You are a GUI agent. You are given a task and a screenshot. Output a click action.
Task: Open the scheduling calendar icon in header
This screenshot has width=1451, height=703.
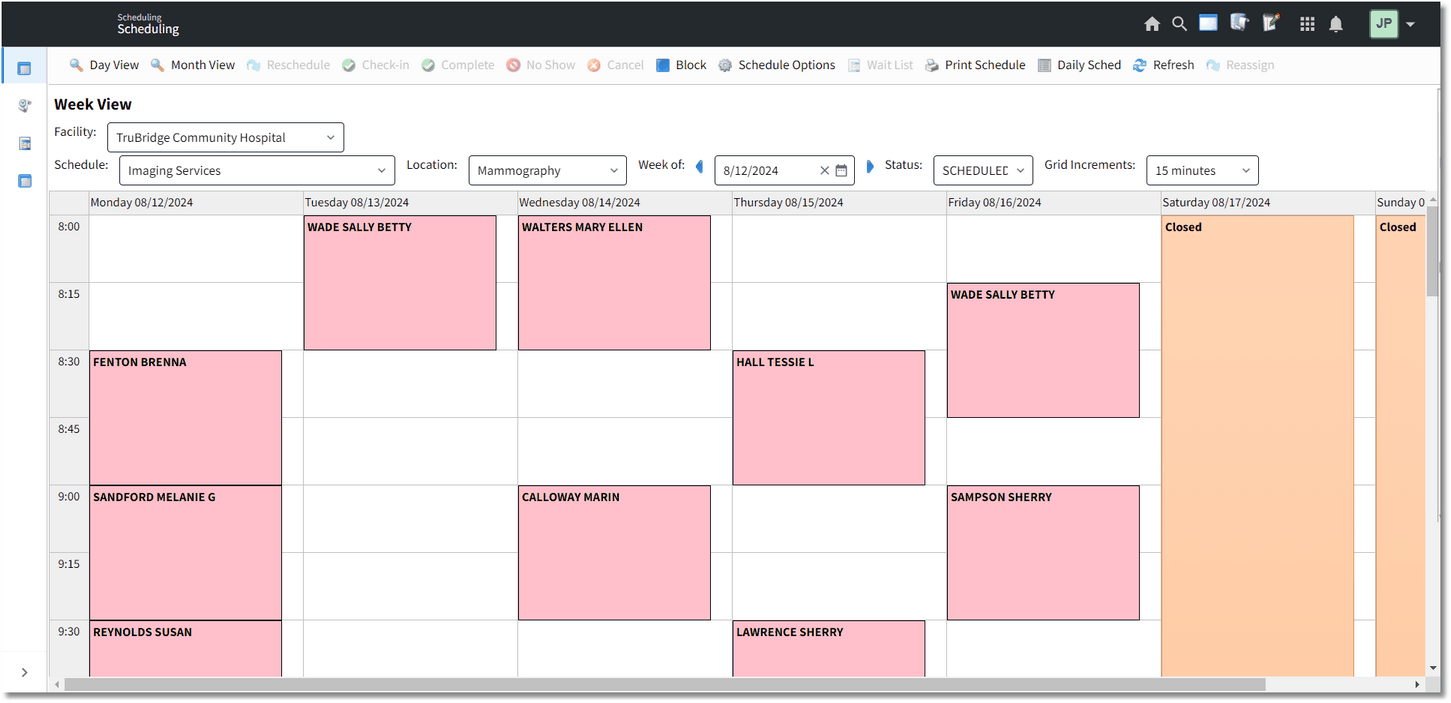coord(1208,23)
